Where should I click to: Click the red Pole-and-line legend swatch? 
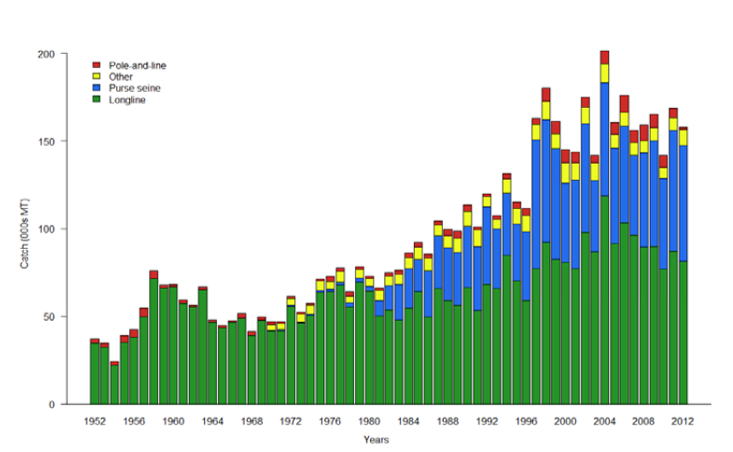97,66
